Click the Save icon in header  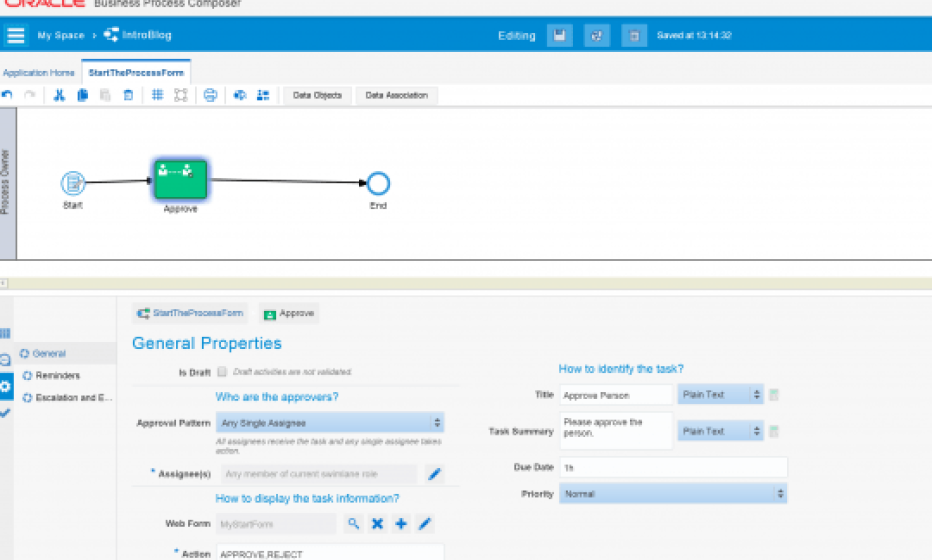click(x=559, y=36)
